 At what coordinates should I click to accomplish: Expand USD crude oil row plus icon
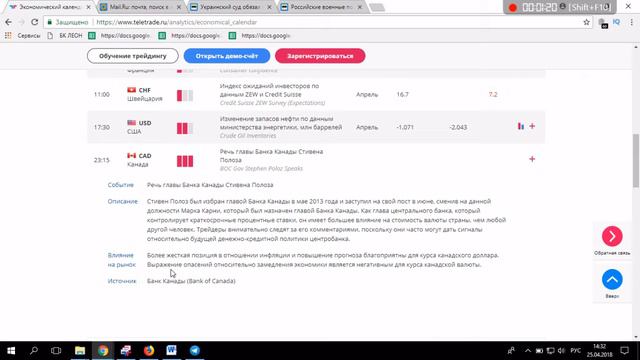point(532,127)
